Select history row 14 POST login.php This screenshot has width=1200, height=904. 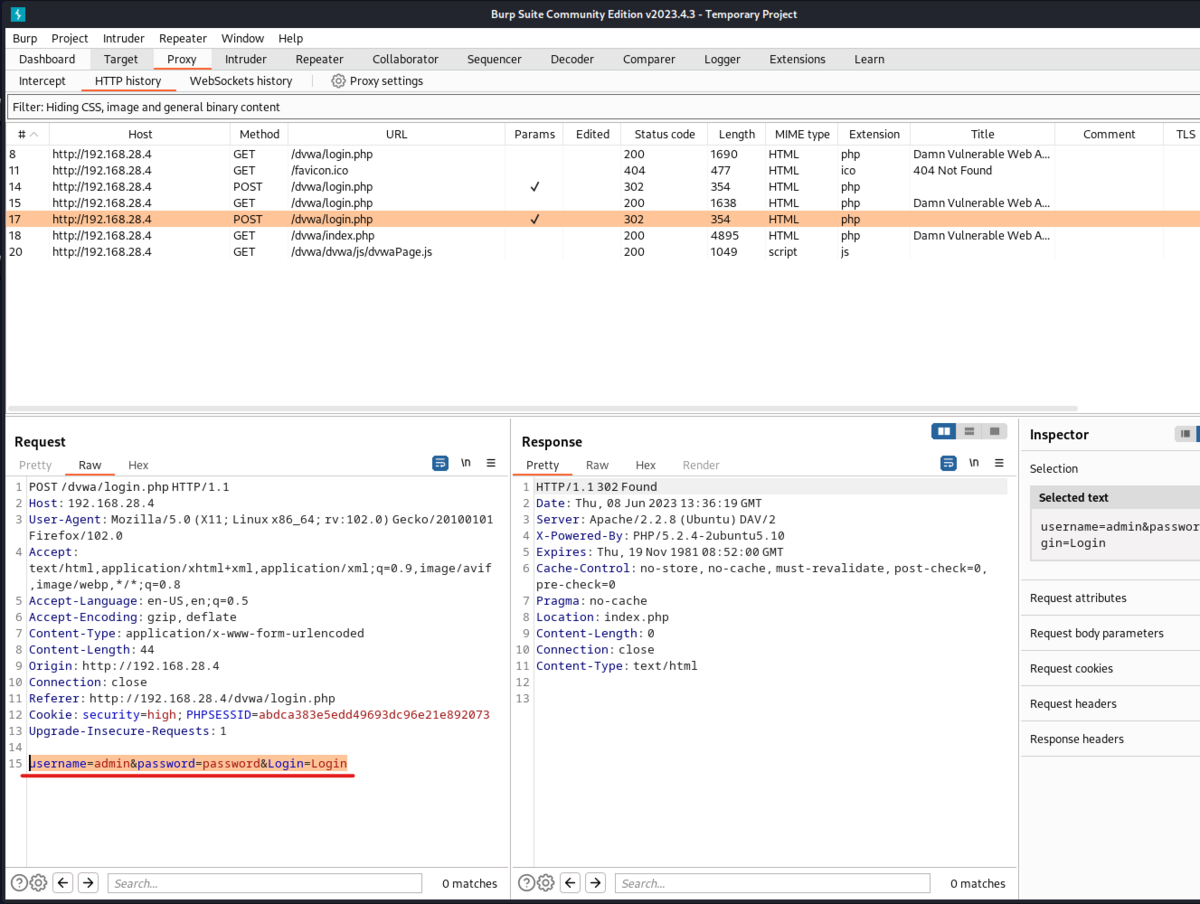[602, 187]
